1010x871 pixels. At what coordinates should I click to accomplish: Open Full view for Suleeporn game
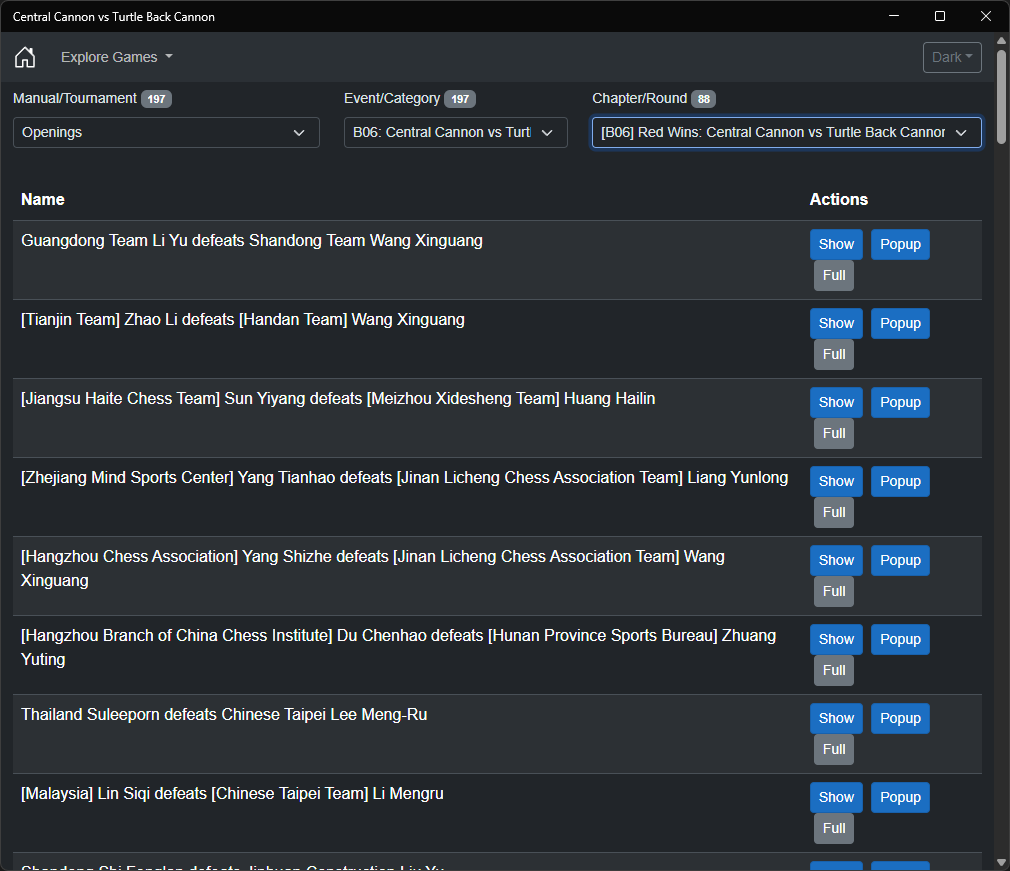(x=834, y=749)
